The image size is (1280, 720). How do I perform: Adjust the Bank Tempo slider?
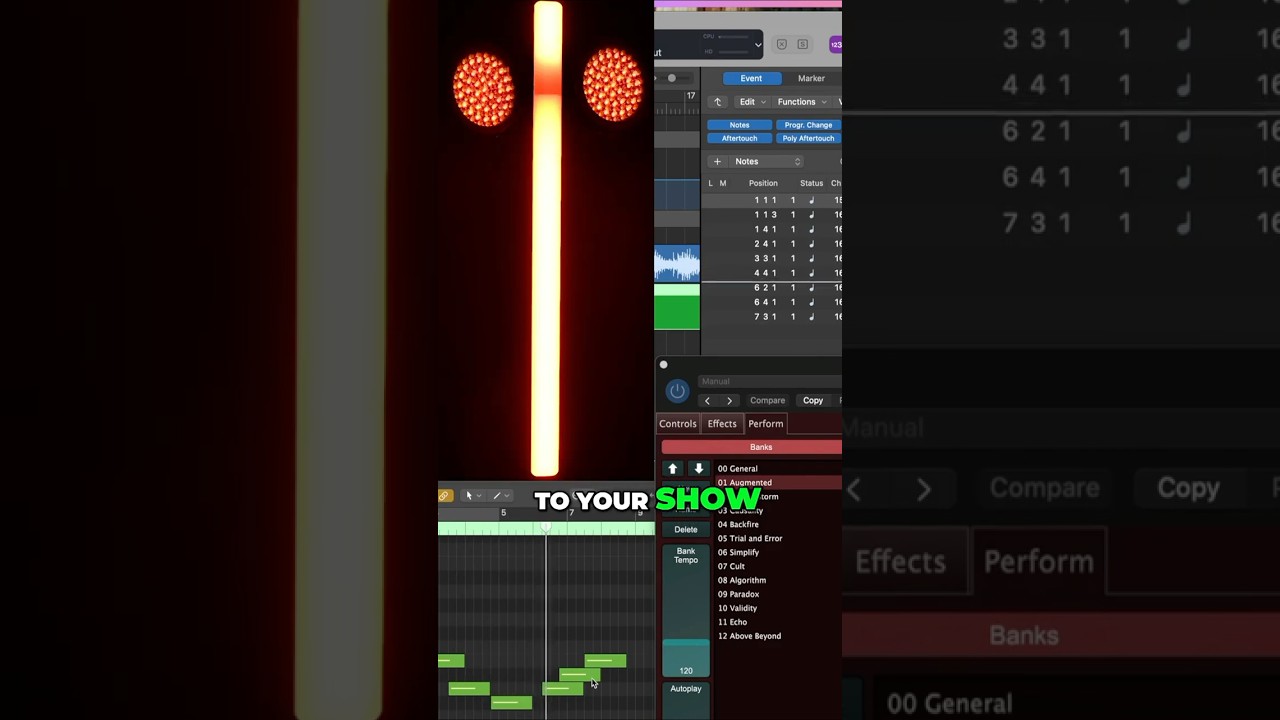(686, 611)
